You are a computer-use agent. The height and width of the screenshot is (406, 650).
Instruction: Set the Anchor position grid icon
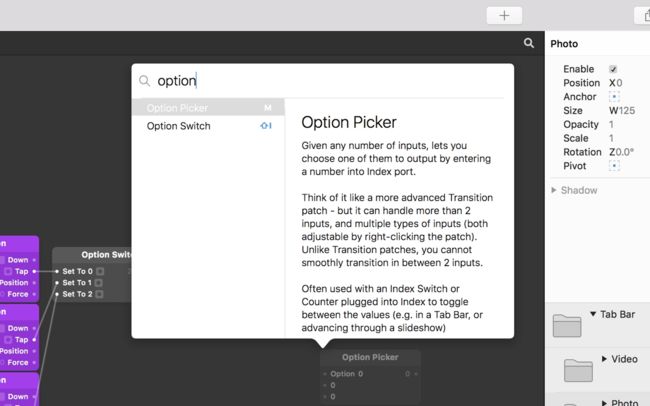point(614,97)
